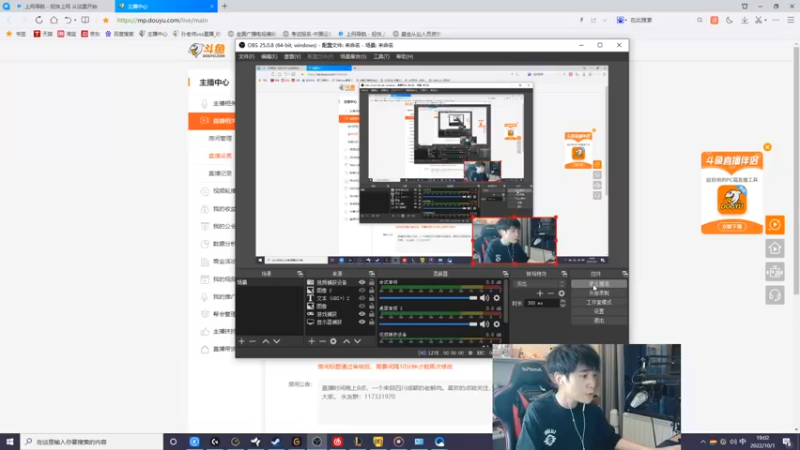Lock the Text (GDI+) 2 source

tap(371, 298)
